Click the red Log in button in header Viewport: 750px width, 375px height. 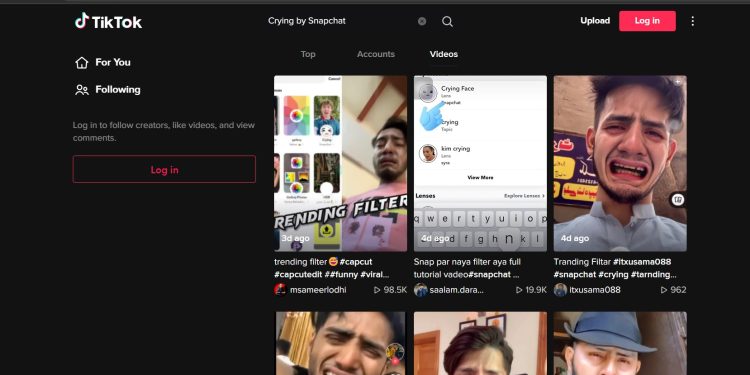pyautogui.click(x=647, y=21)
